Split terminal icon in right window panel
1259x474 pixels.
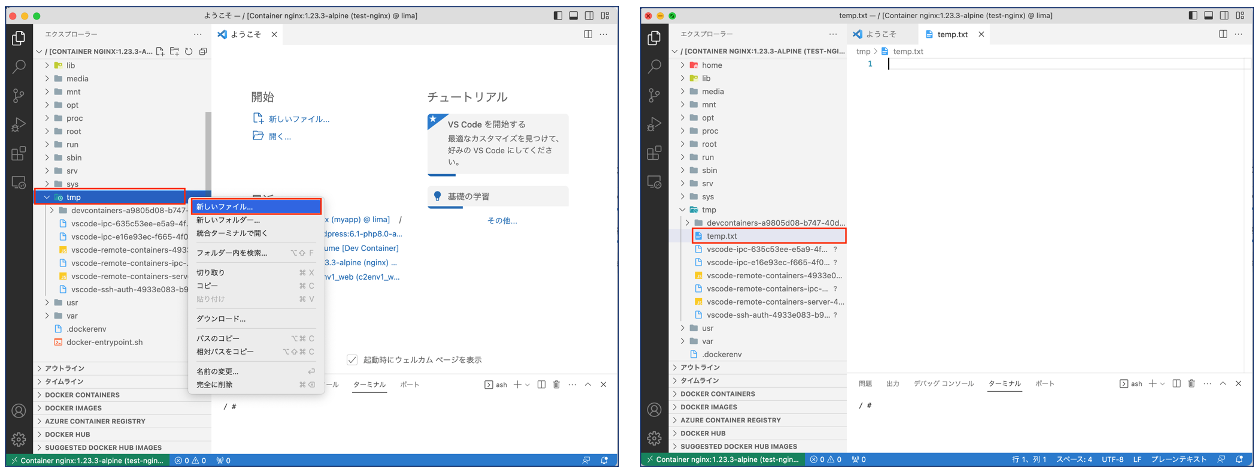(x=1178, y=383)
